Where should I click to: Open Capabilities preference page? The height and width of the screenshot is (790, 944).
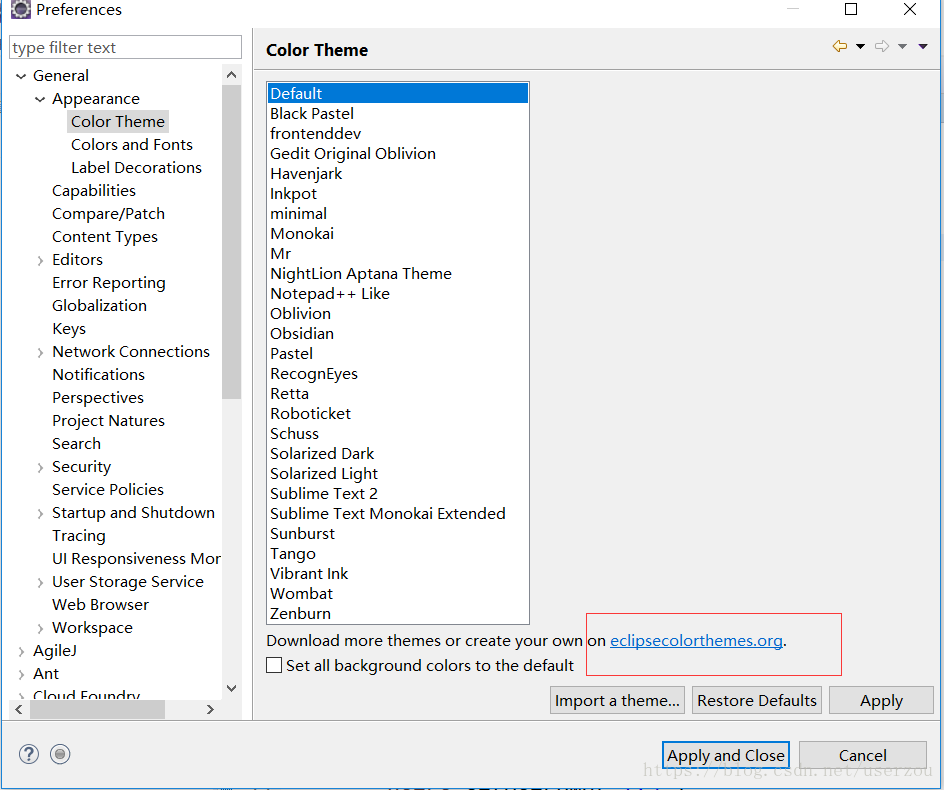(94, 190)
